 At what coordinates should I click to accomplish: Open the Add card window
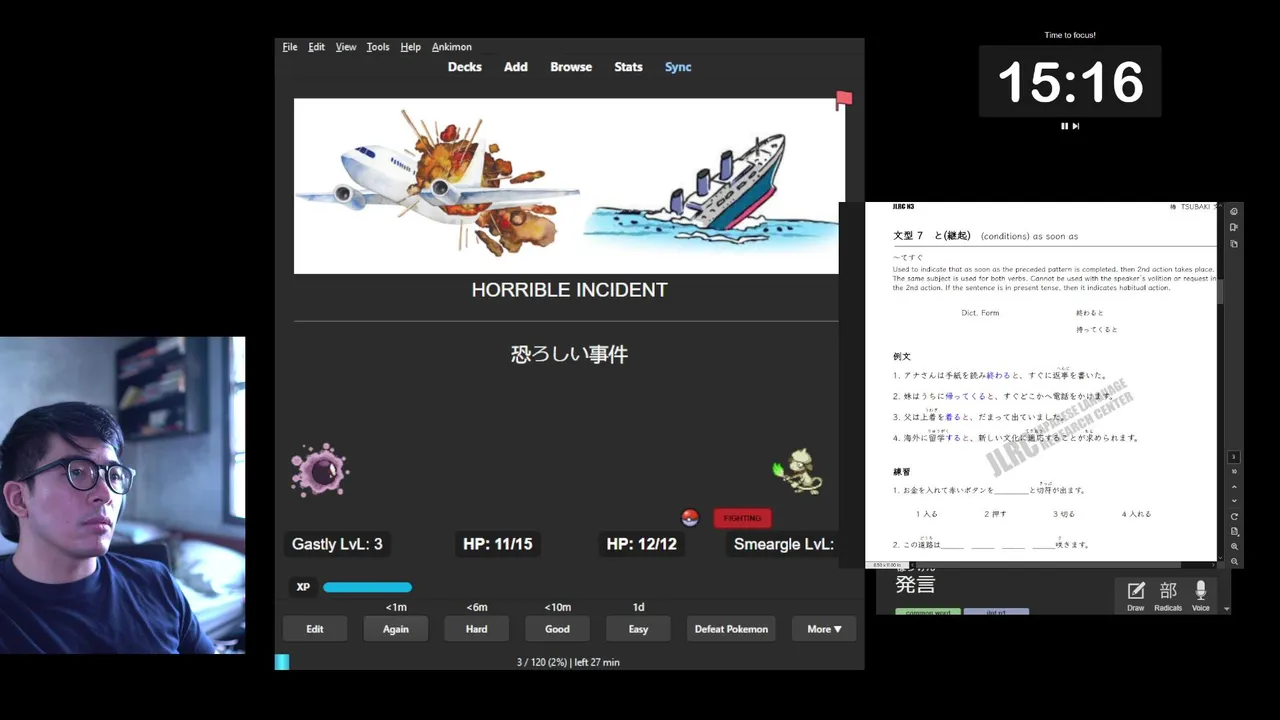pyautogui.click(x=516, y=67)
